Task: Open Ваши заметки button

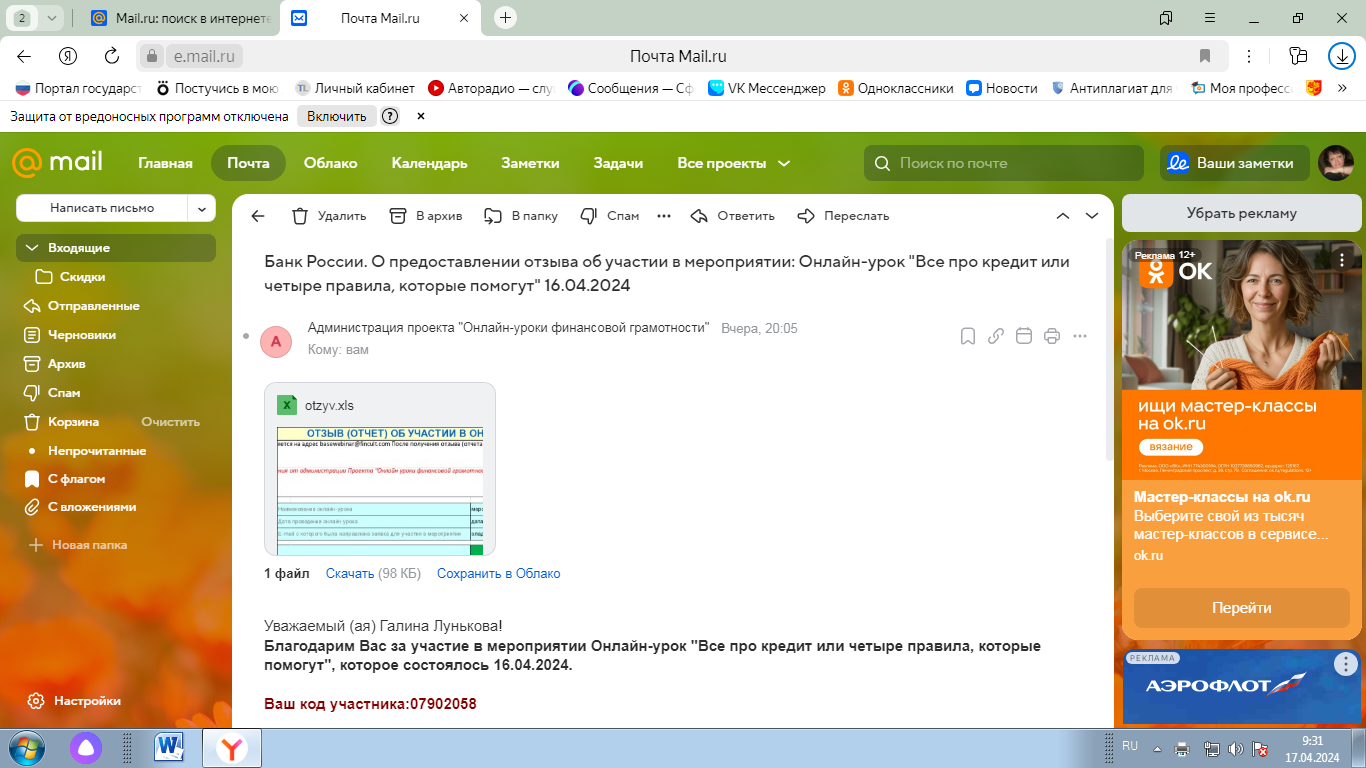Action: click(1235, 163)
